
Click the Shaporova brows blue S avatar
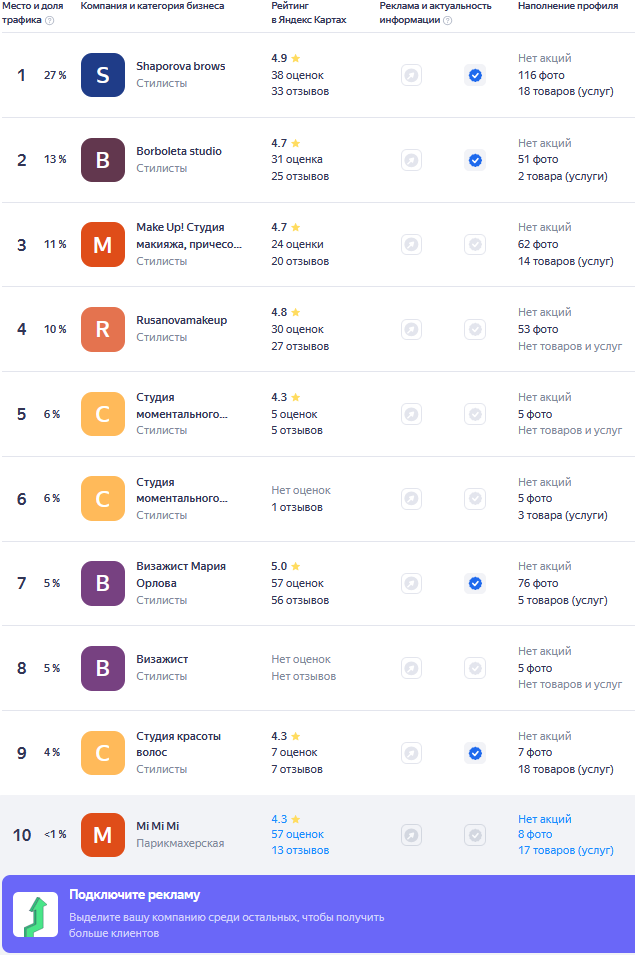click(x=103, y=75)
